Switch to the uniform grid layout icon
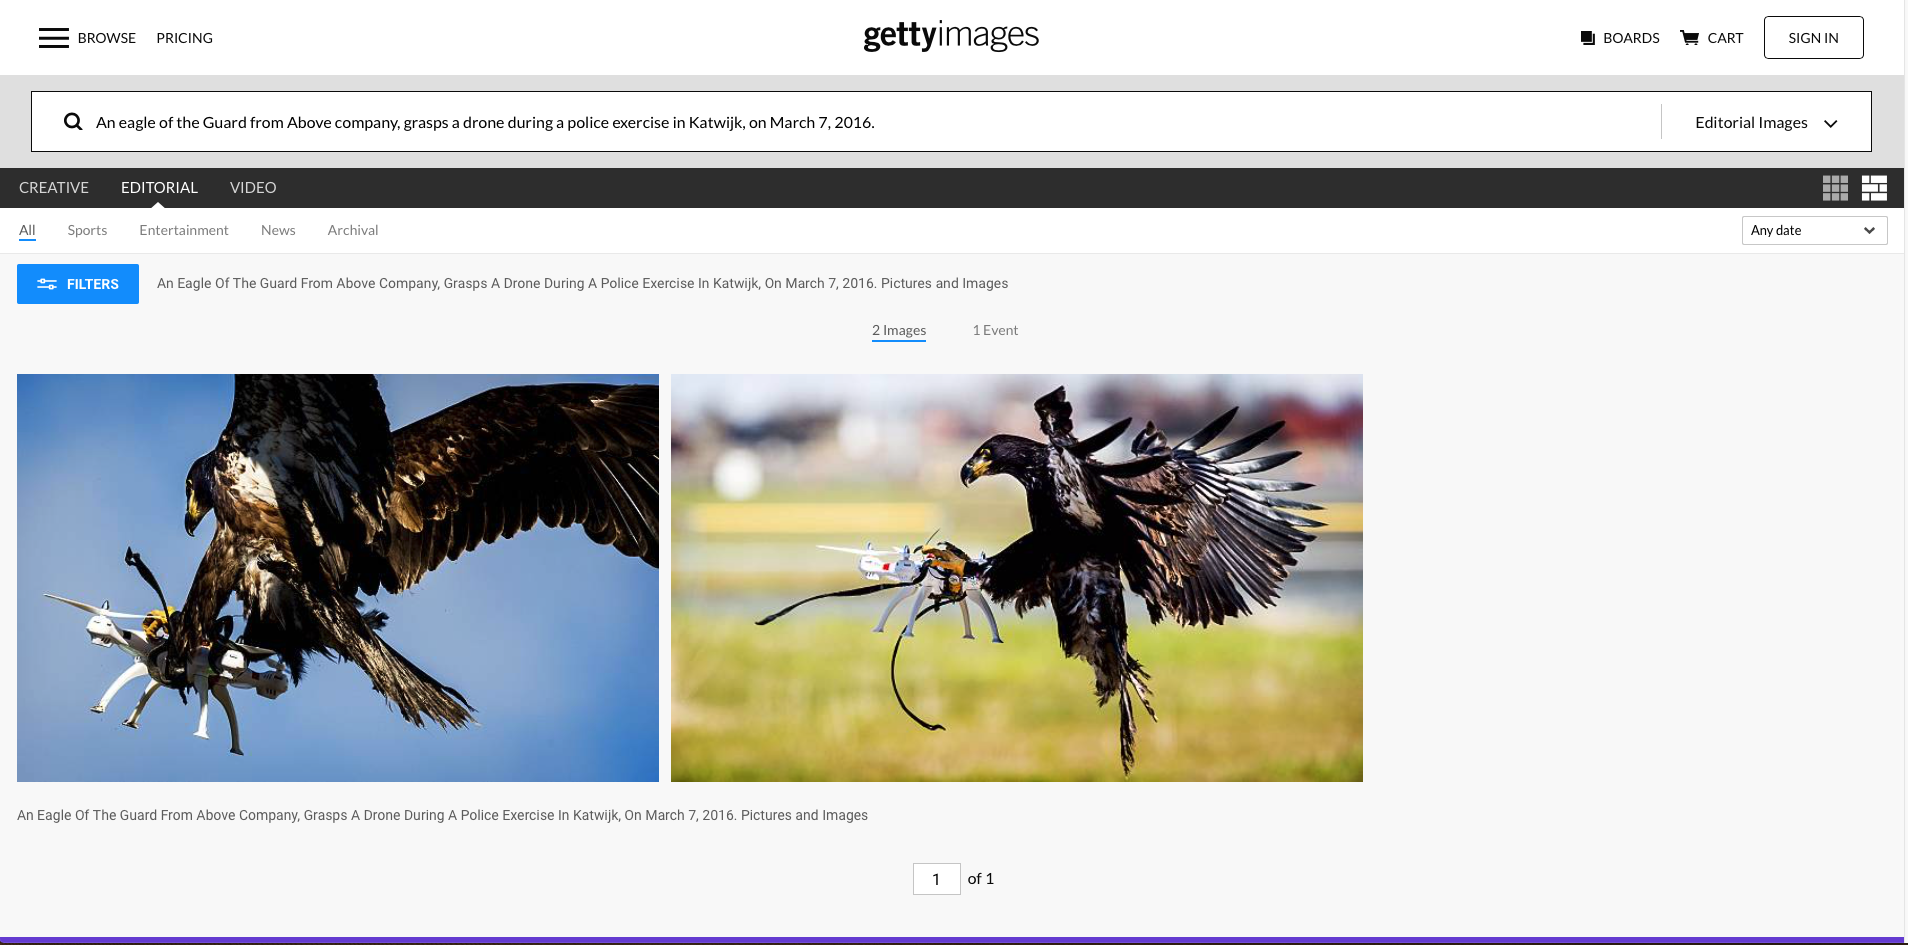 click(1835, 188)
